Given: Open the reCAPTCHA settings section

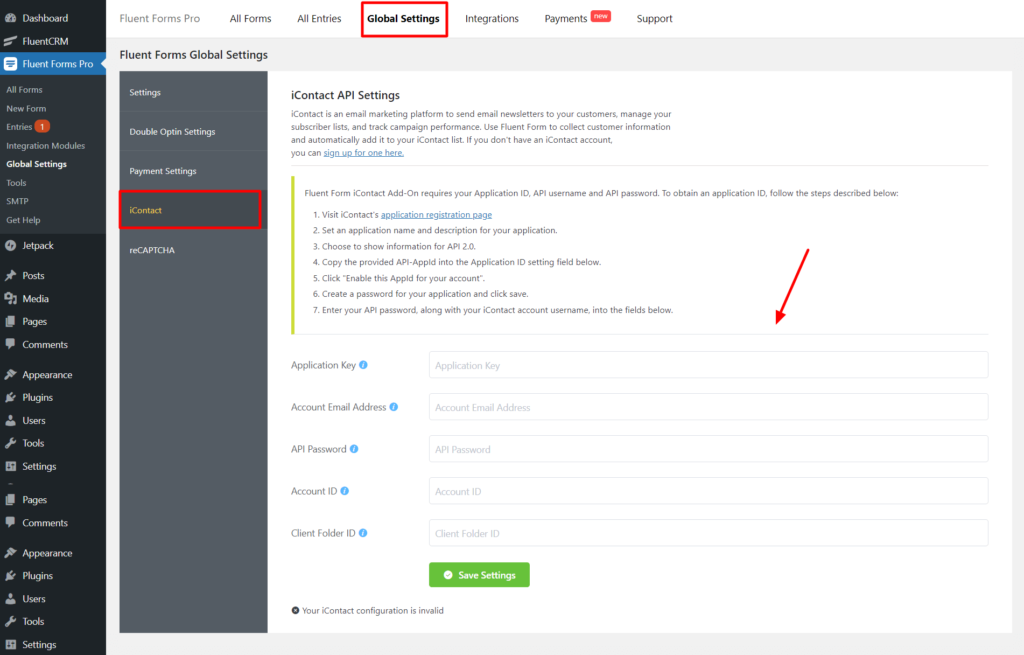Looking at the screenshot, I should 193,249.
